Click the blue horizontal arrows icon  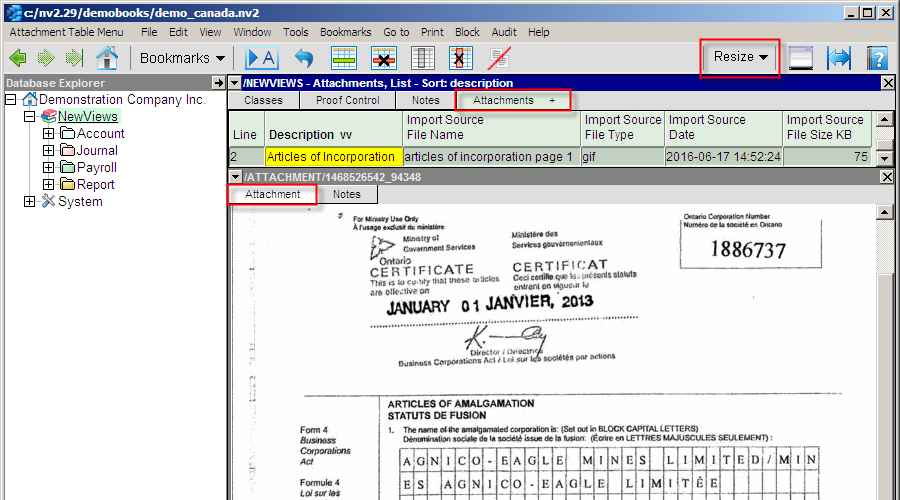coord(839,58)
